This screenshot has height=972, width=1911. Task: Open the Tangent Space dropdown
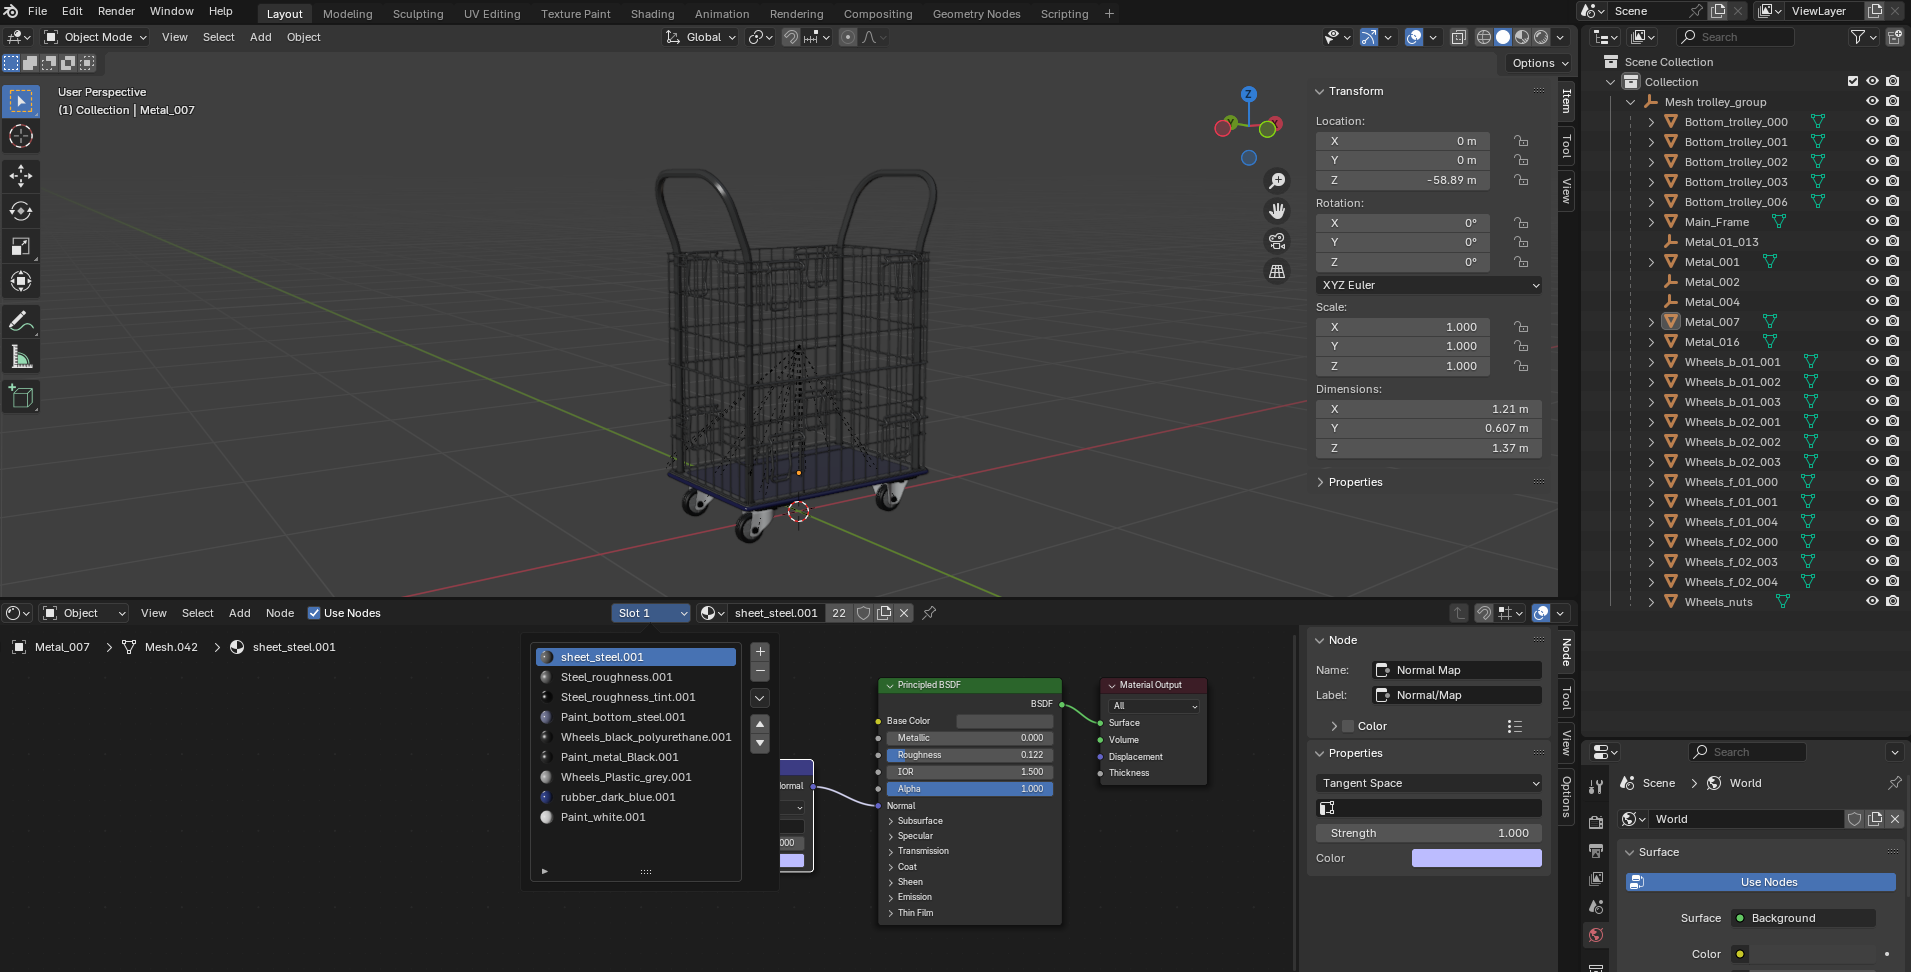1428,783
